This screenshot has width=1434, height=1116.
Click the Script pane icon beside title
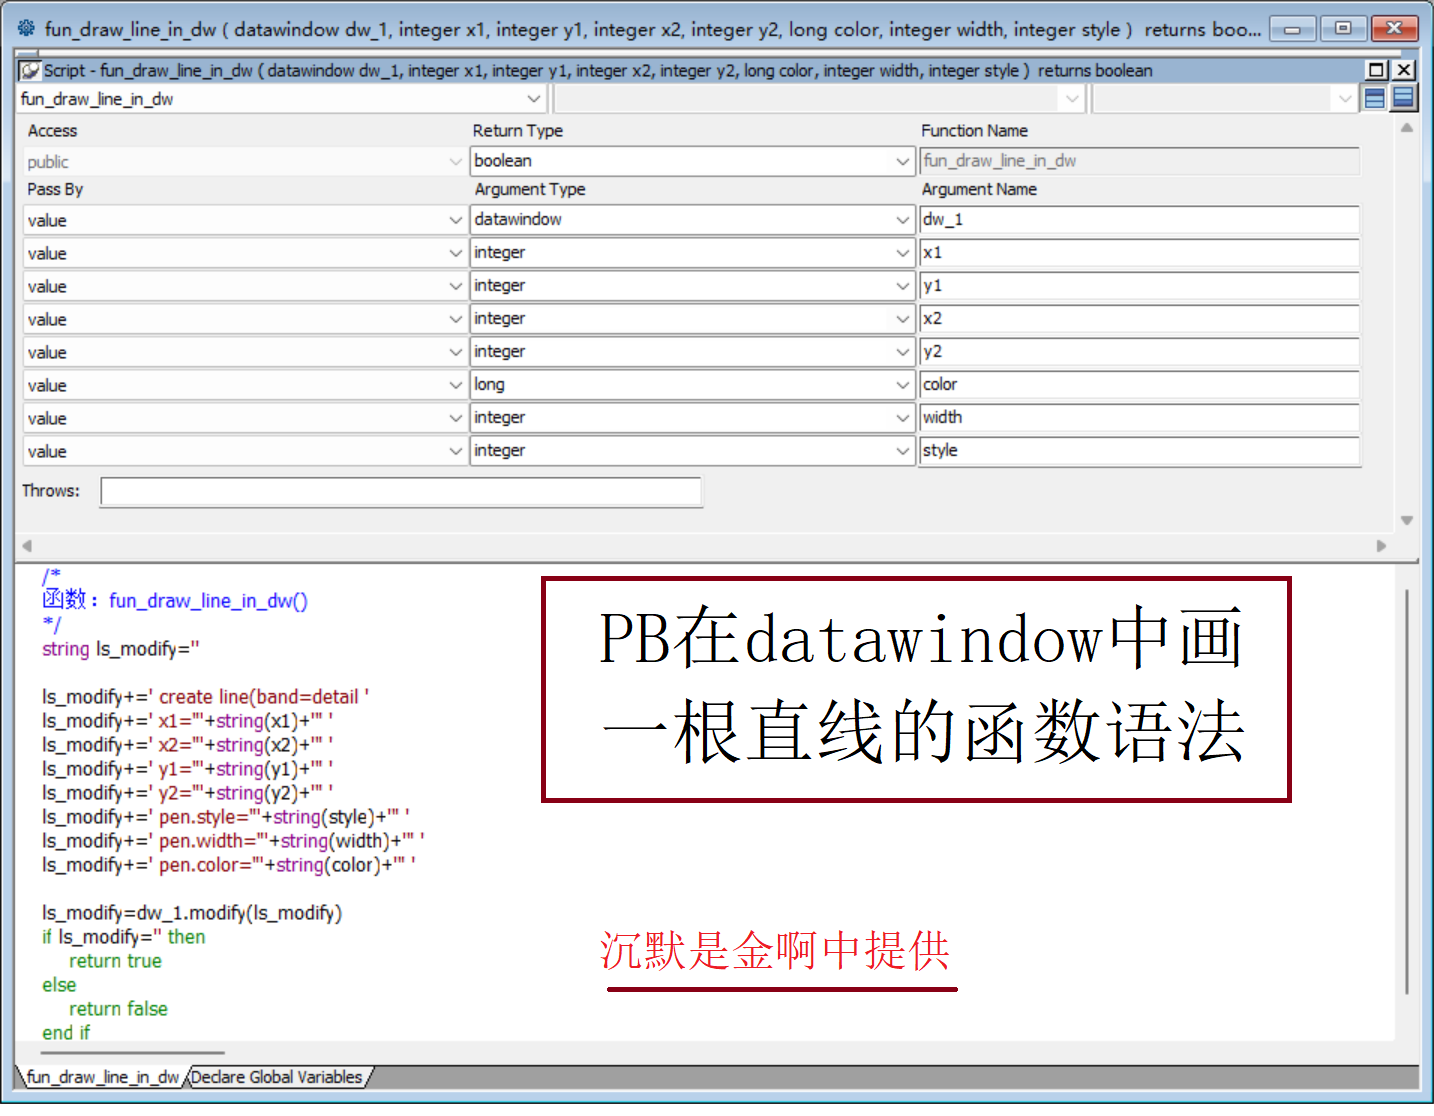pos(30,71)
